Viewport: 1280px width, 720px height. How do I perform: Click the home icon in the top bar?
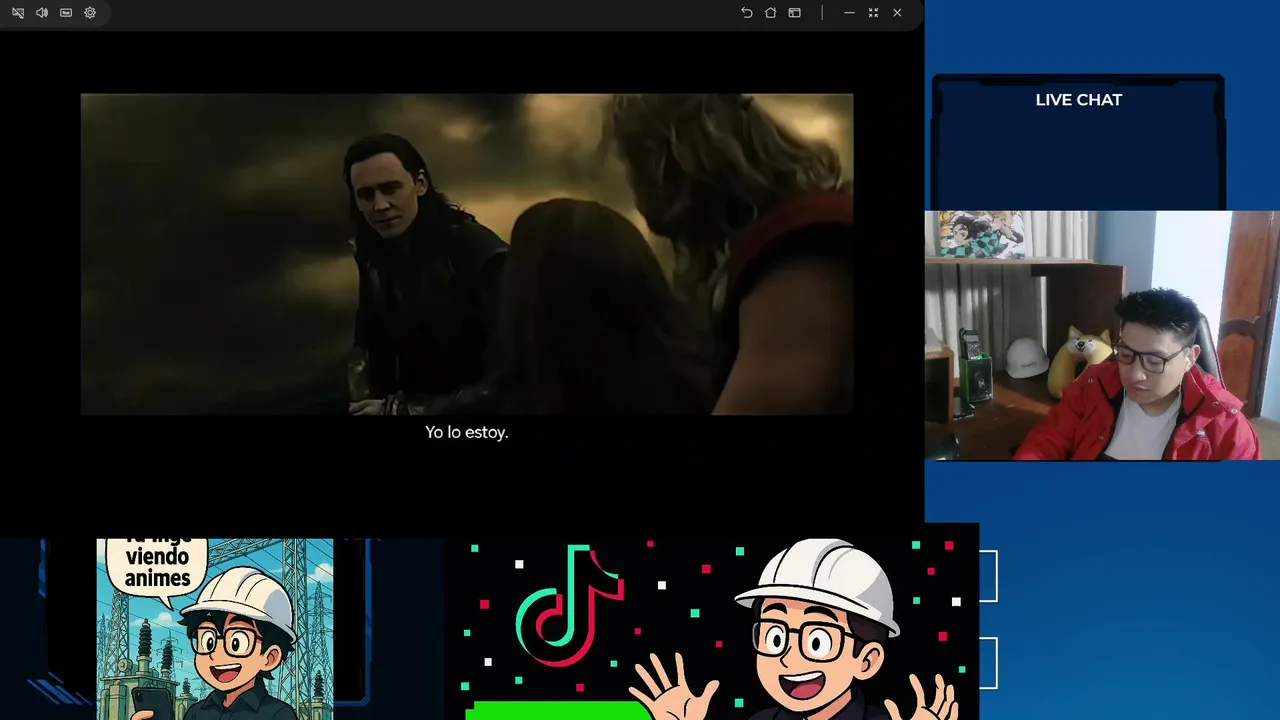[770, 13]
